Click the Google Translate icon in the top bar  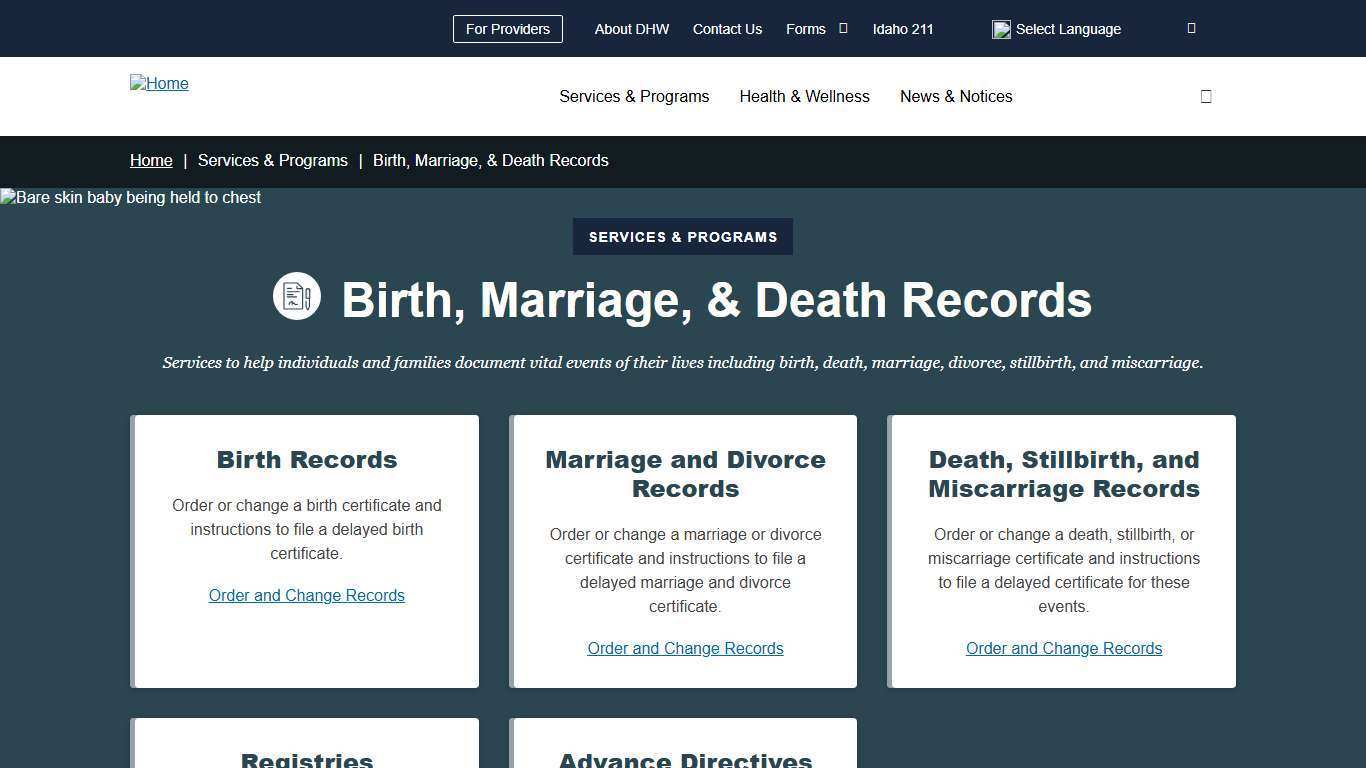(x=1001, y=29)
